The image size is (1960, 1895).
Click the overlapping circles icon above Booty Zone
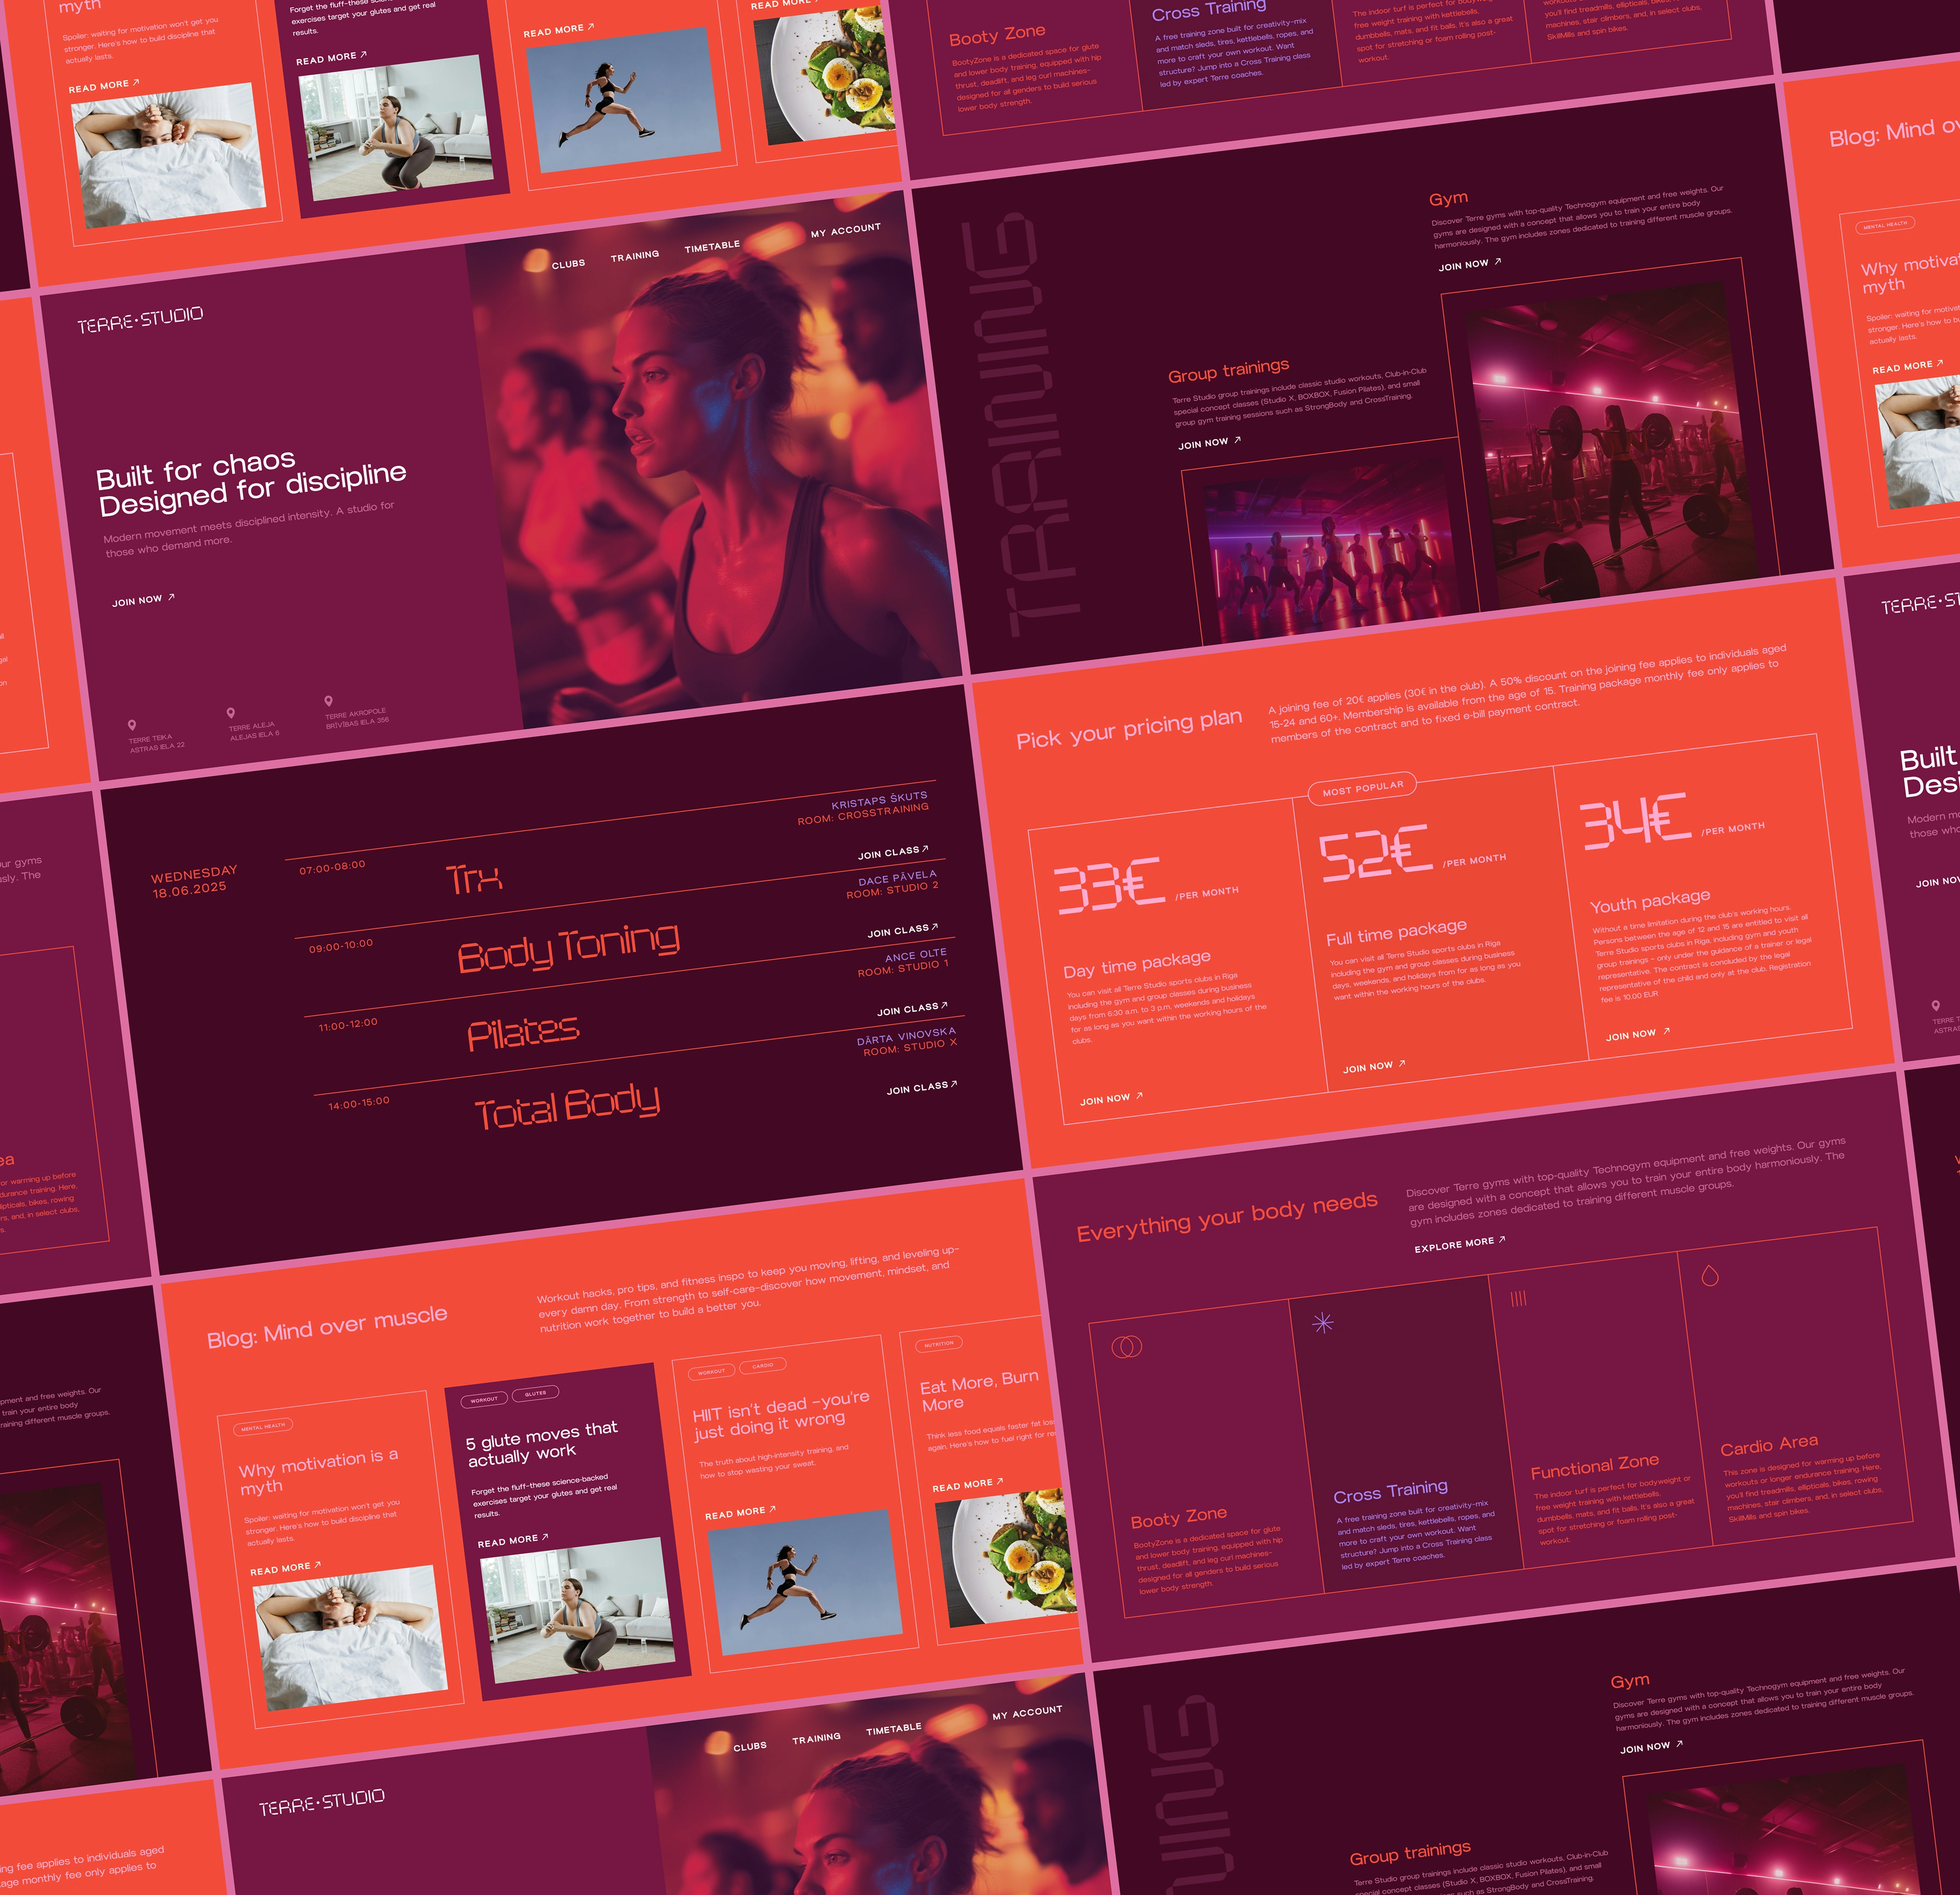pyautogui.click(x=1126, y=1347)
